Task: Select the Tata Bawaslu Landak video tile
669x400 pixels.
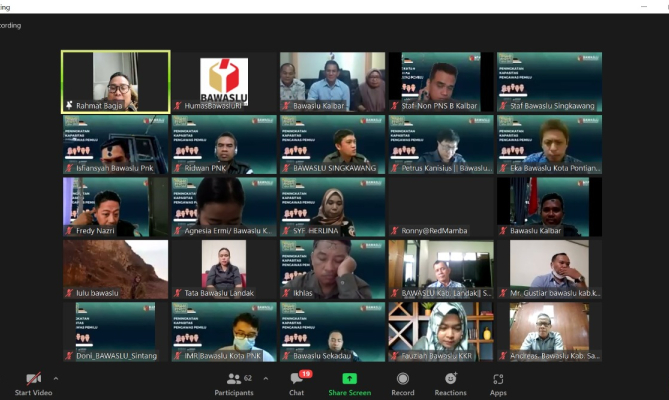Action: [223, 268]
